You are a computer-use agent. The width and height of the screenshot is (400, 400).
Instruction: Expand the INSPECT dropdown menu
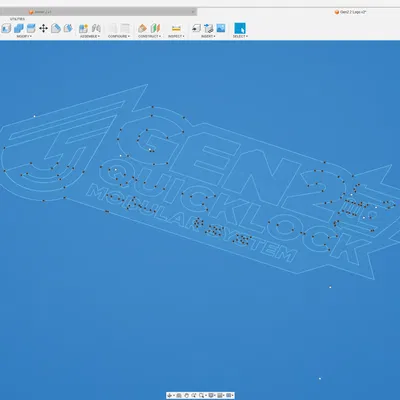tap(176, 36)
